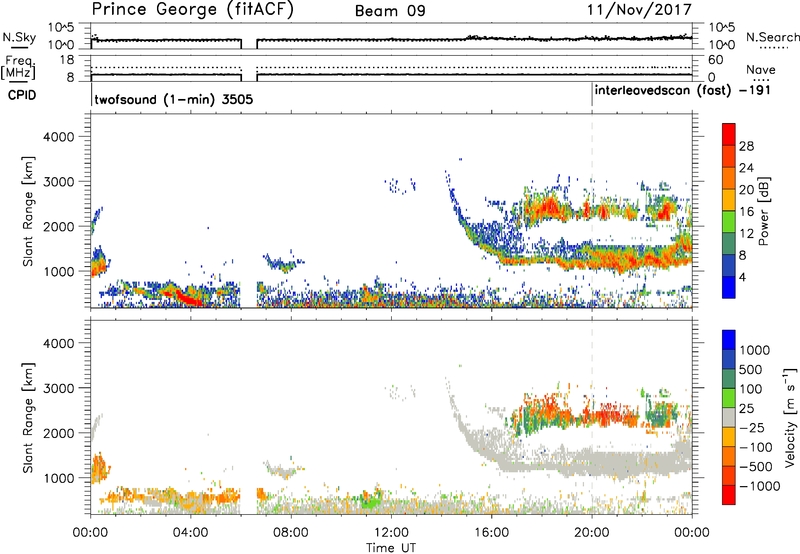Click 'Slant Range [km]' label of power panel
The width and height of the screenshot is (800, 554).
tap(28, 211)
